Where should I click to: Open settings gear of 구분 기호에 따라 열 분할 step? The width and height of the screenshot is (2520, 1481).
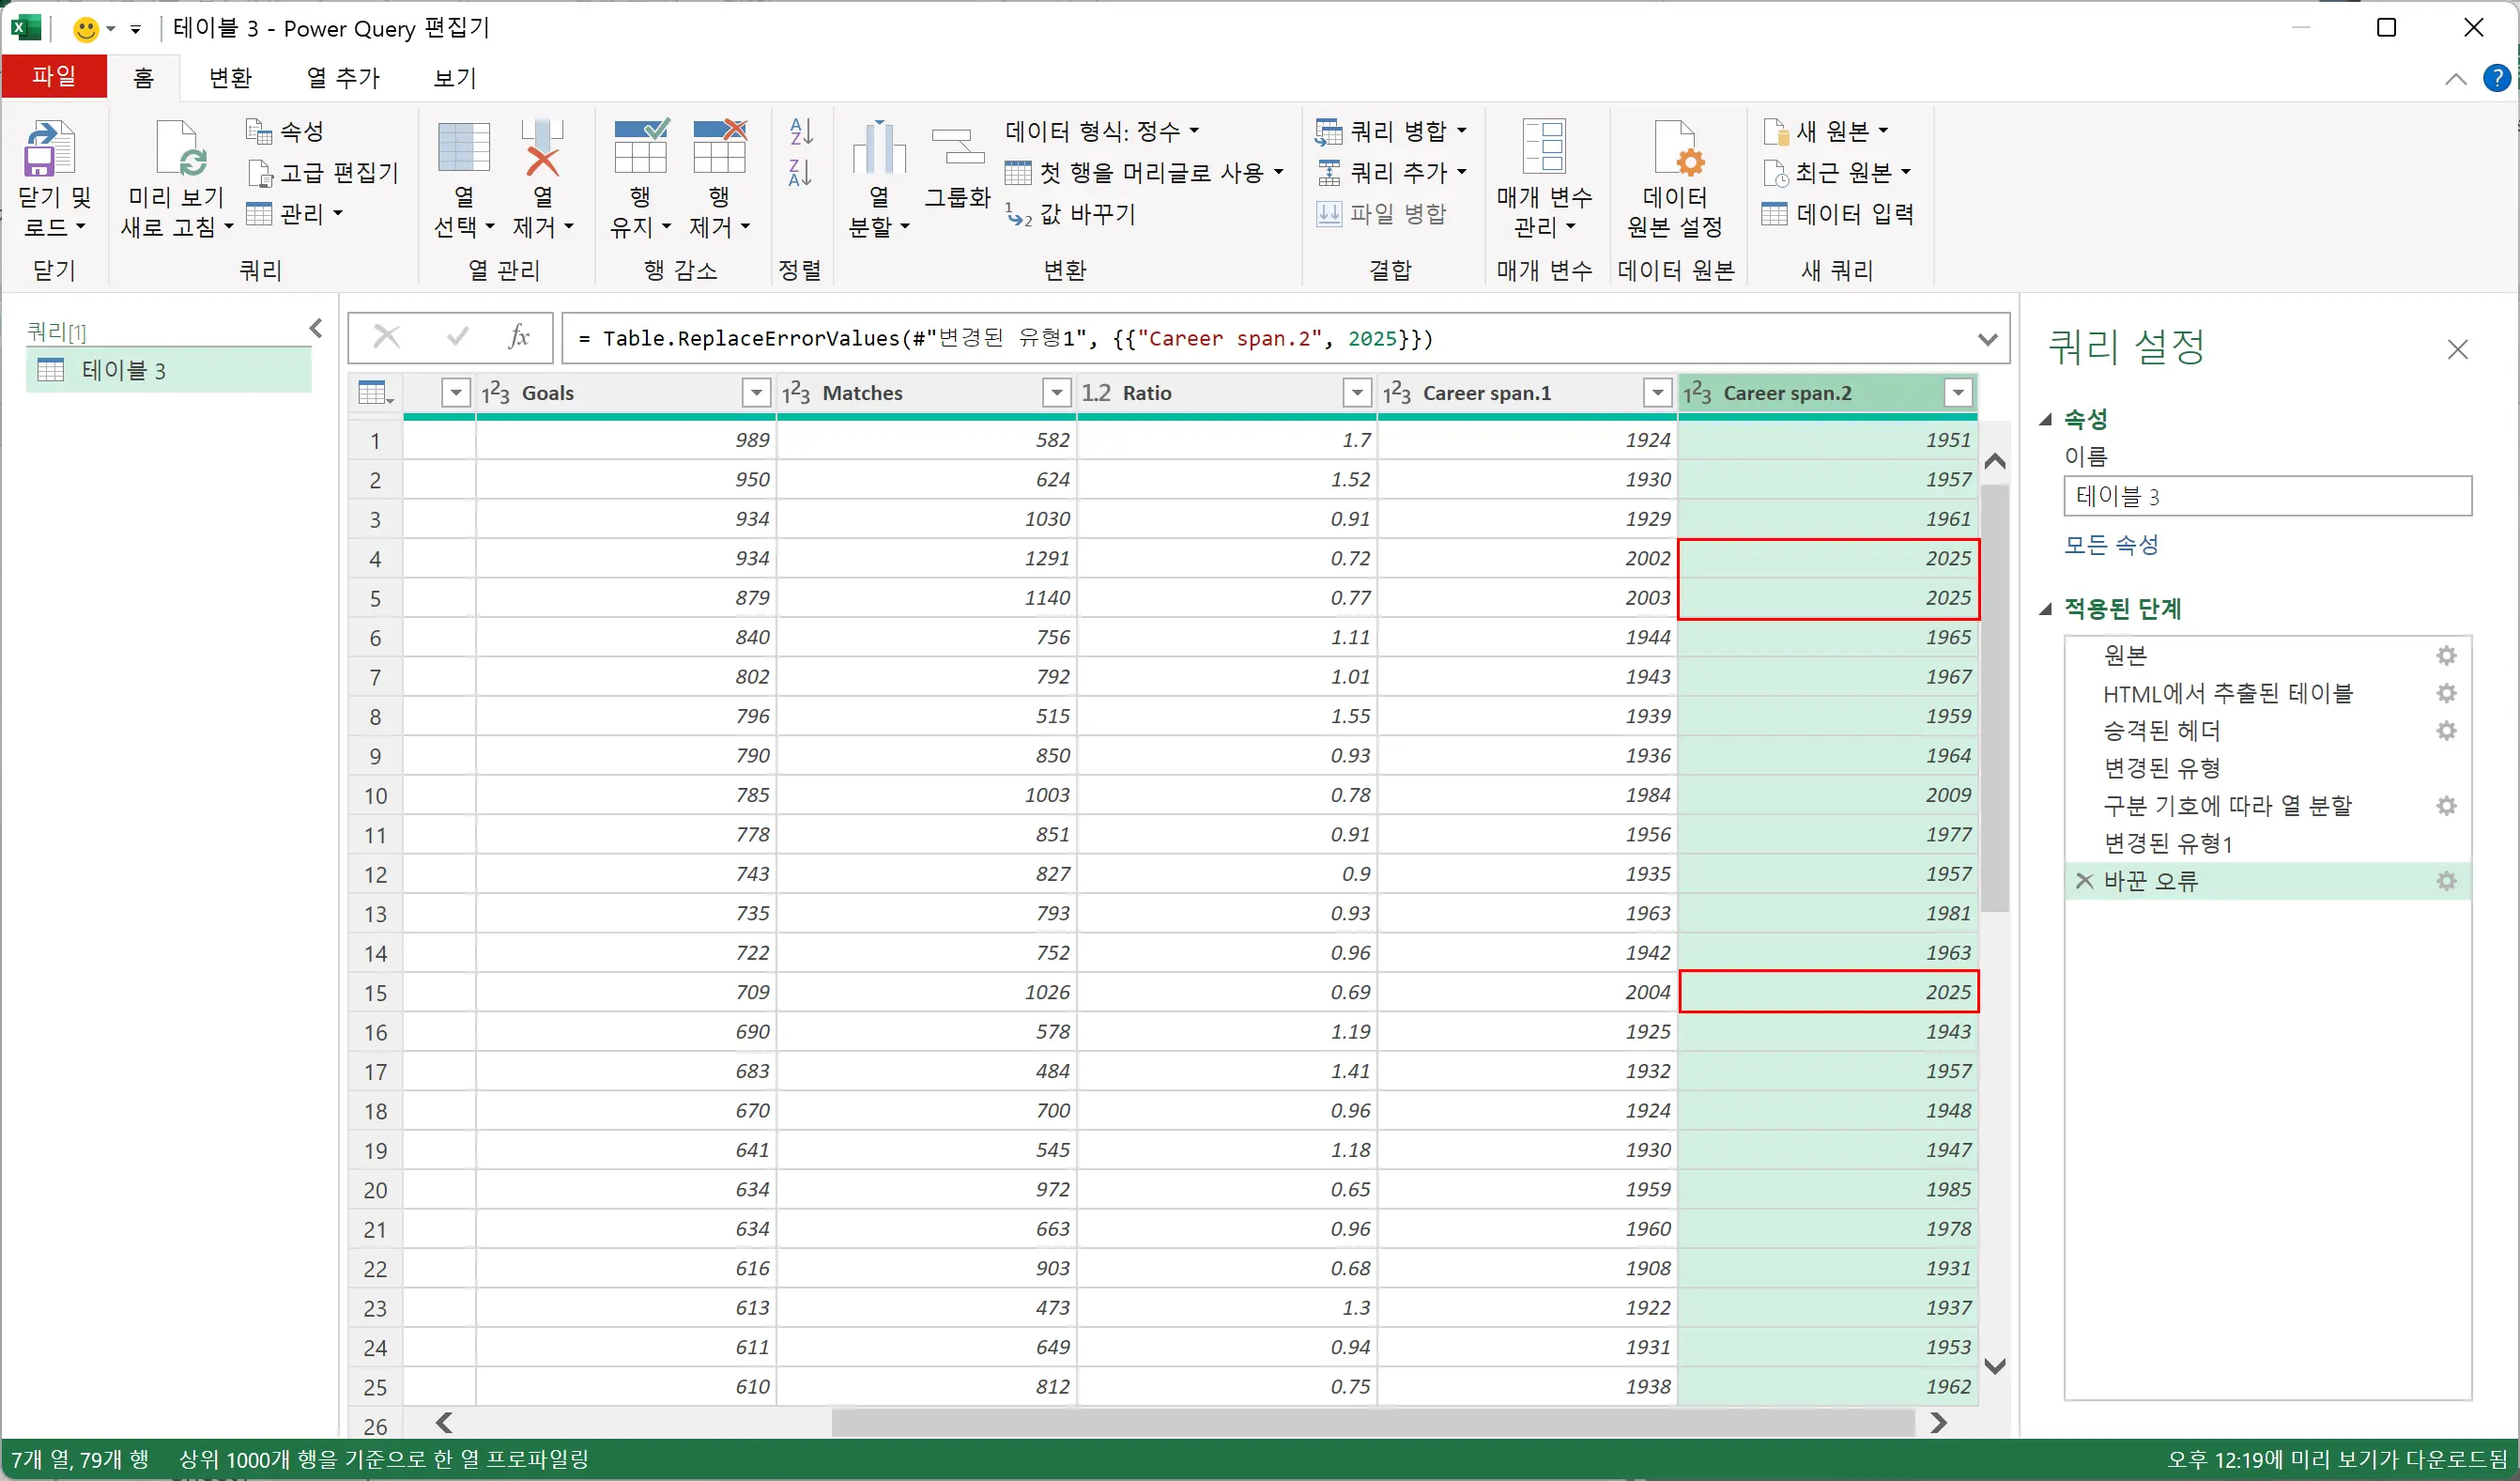pos(2447,805)
